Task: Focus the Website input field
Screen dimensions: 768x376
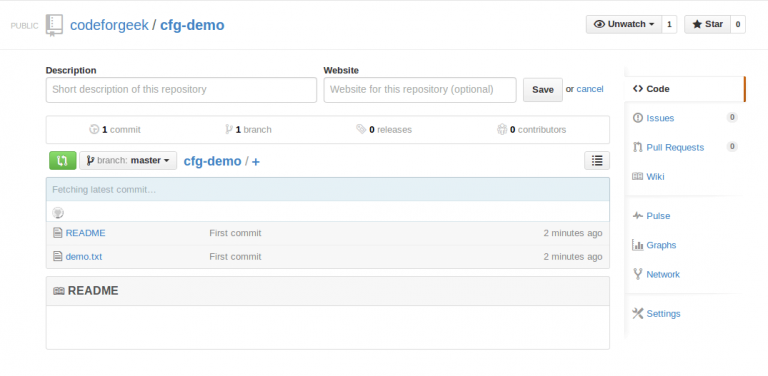Action: pyautogui.click(x=420, y=90)
